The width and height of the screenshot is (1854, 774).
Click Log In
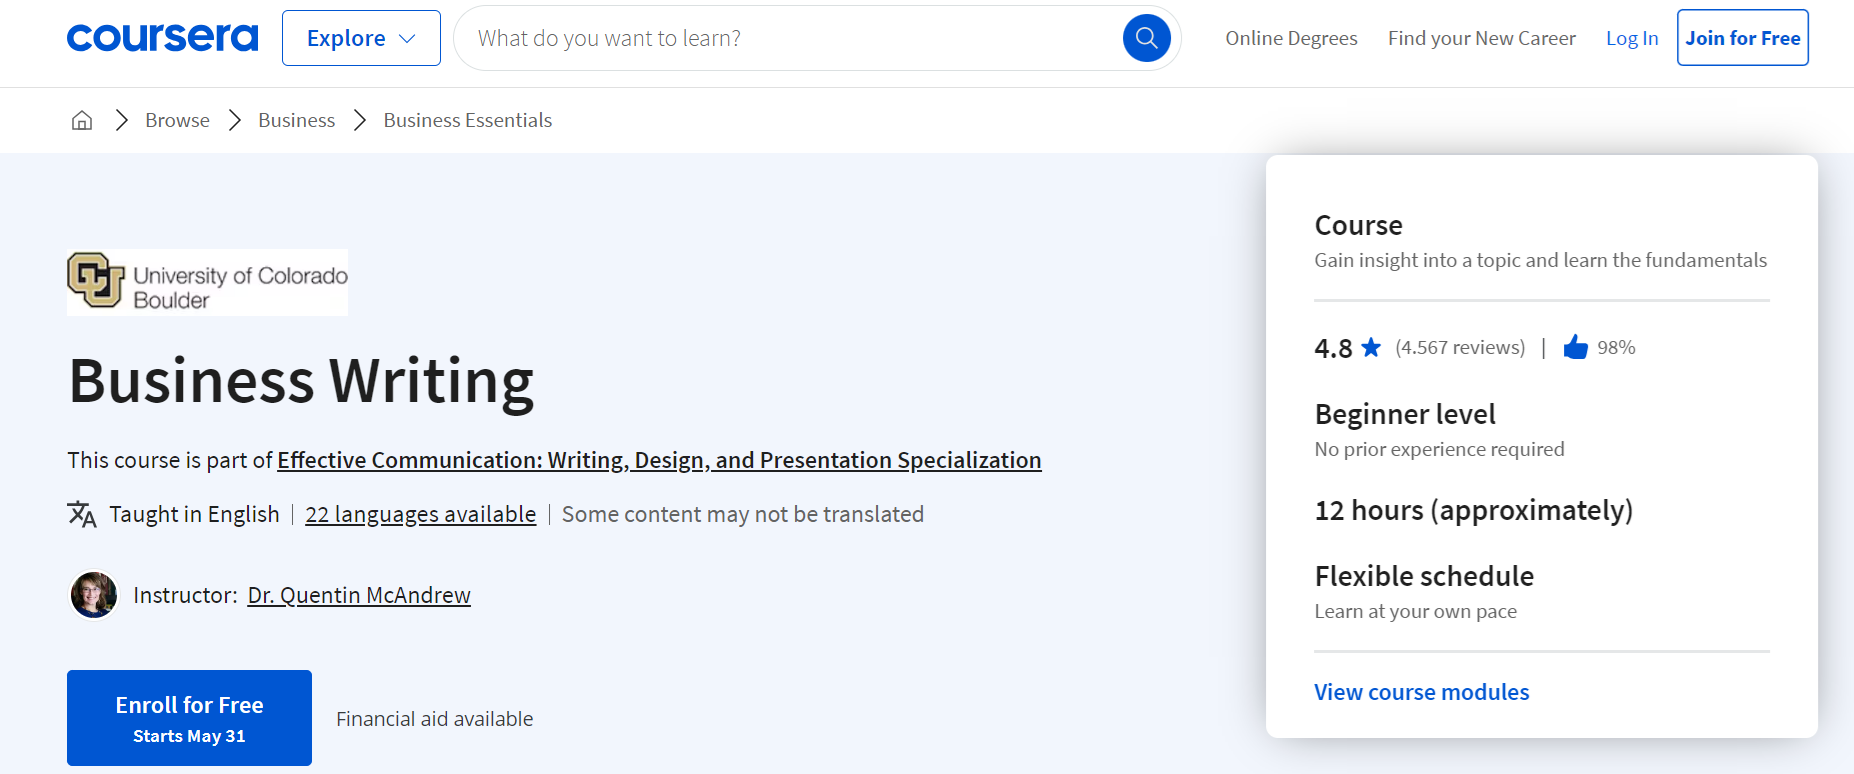point(1632,38)
